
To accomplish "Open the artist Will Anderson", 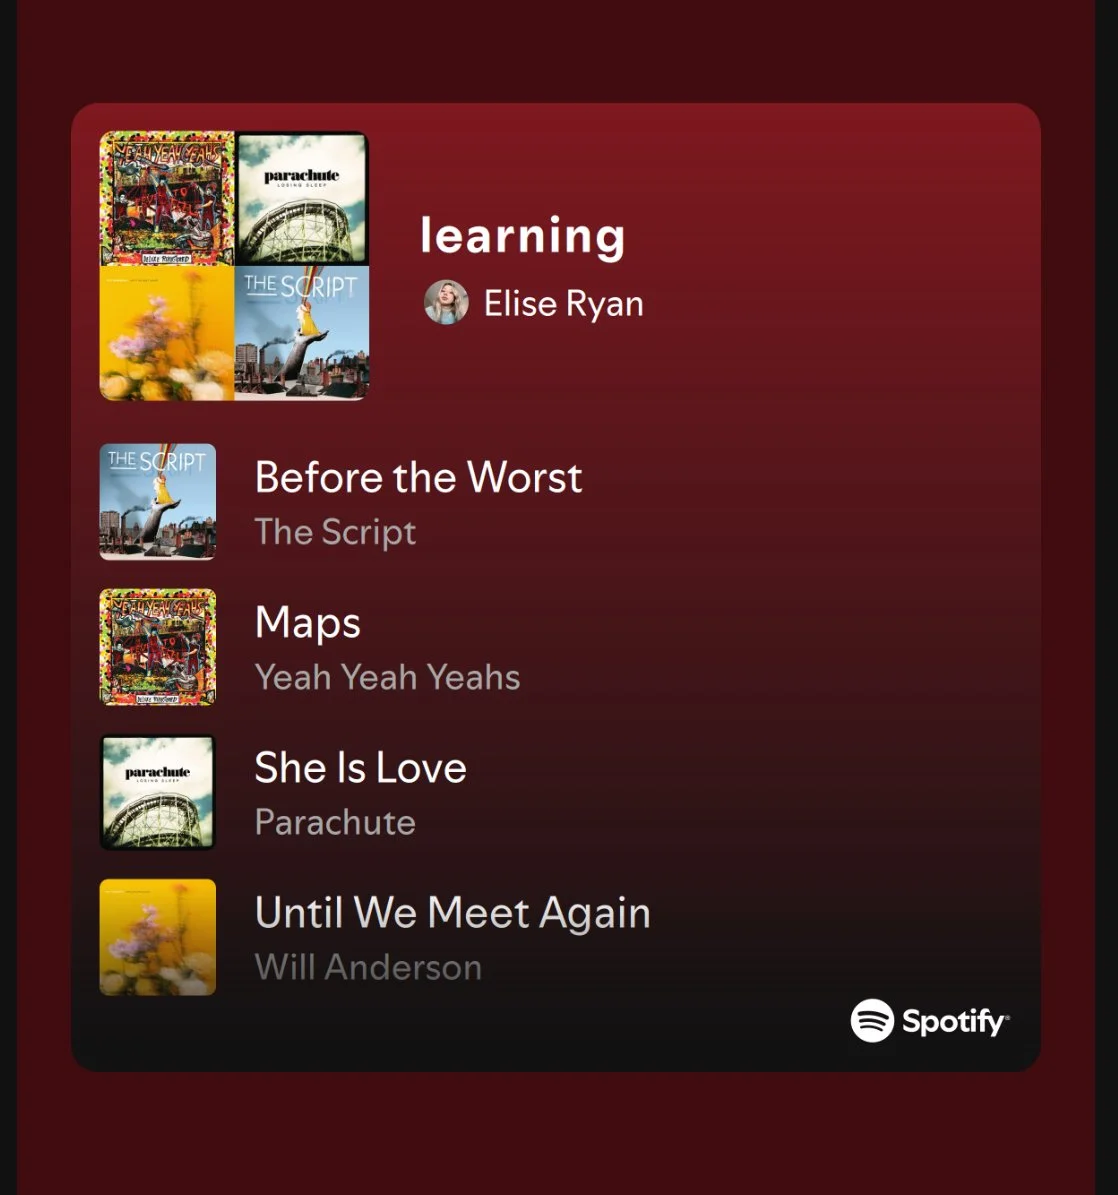I will click(368, 967).
